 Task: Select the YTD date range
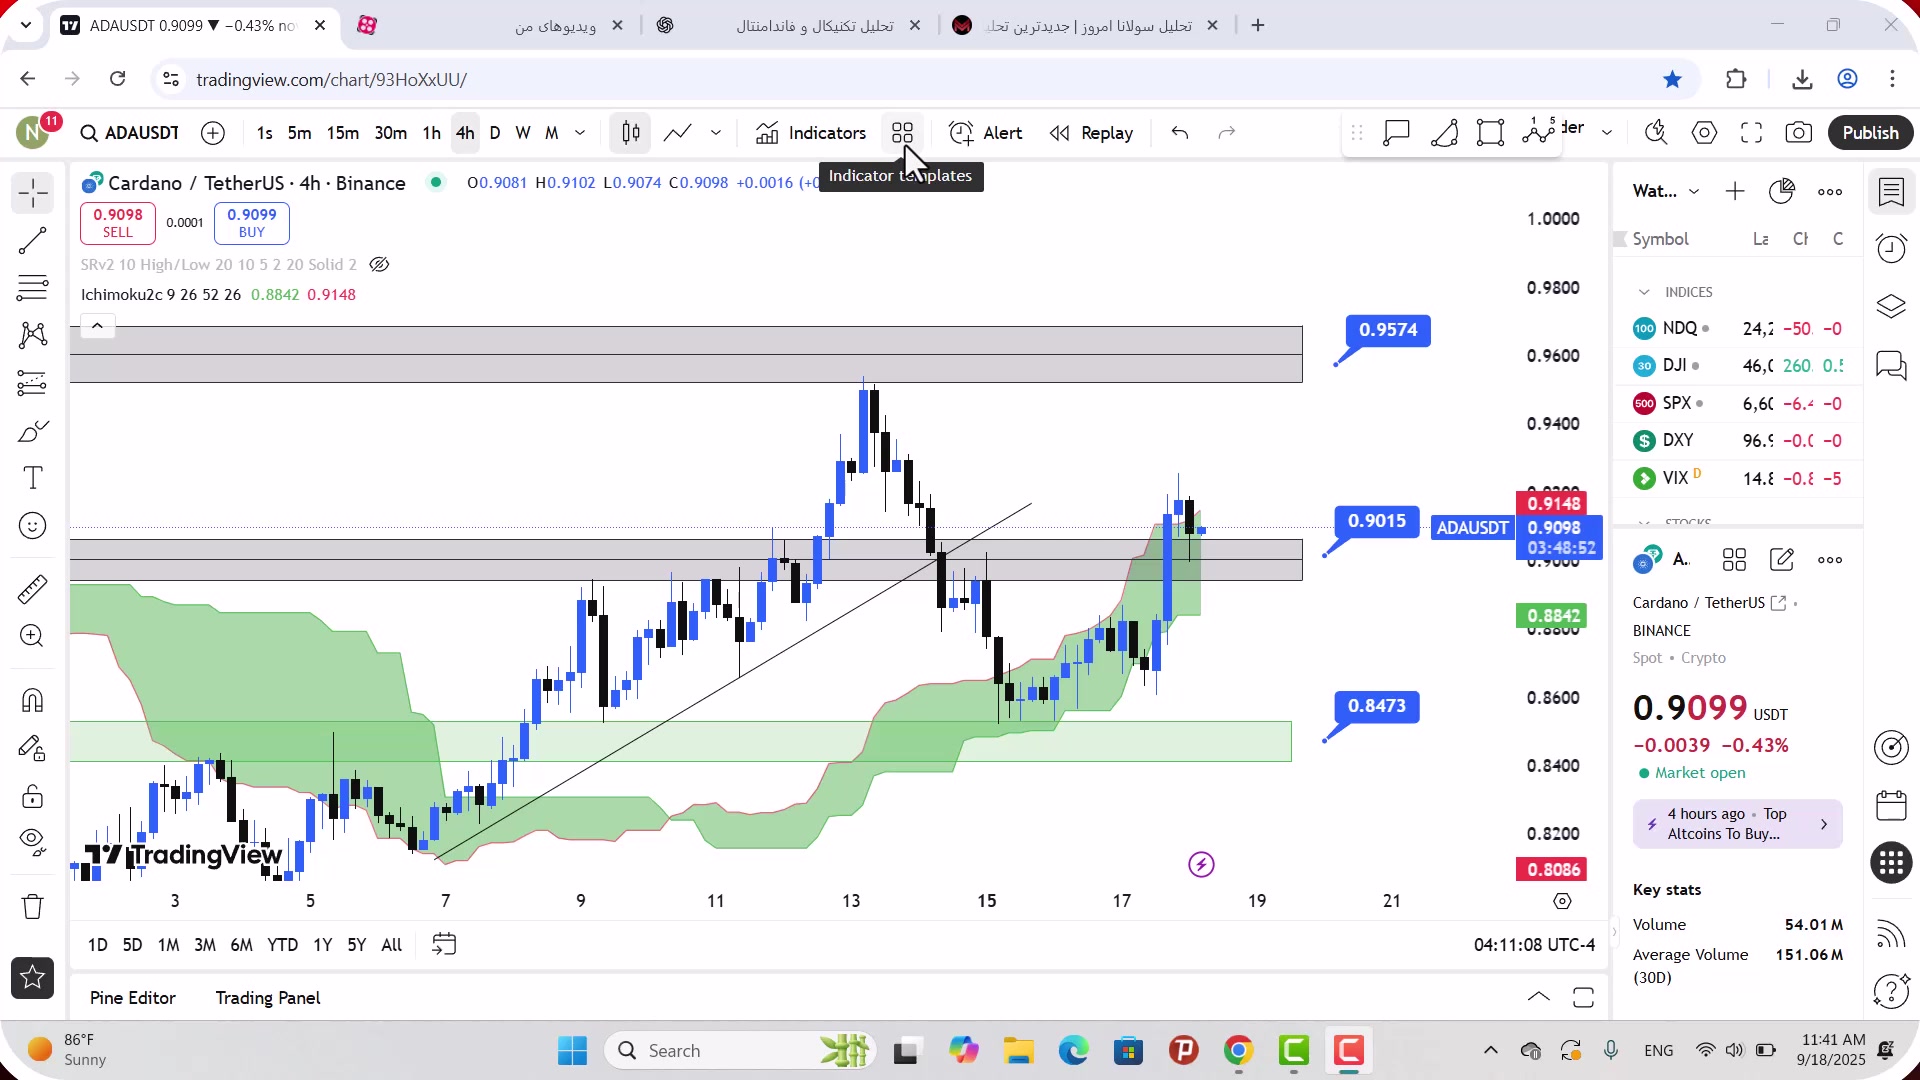coord(282,945)
